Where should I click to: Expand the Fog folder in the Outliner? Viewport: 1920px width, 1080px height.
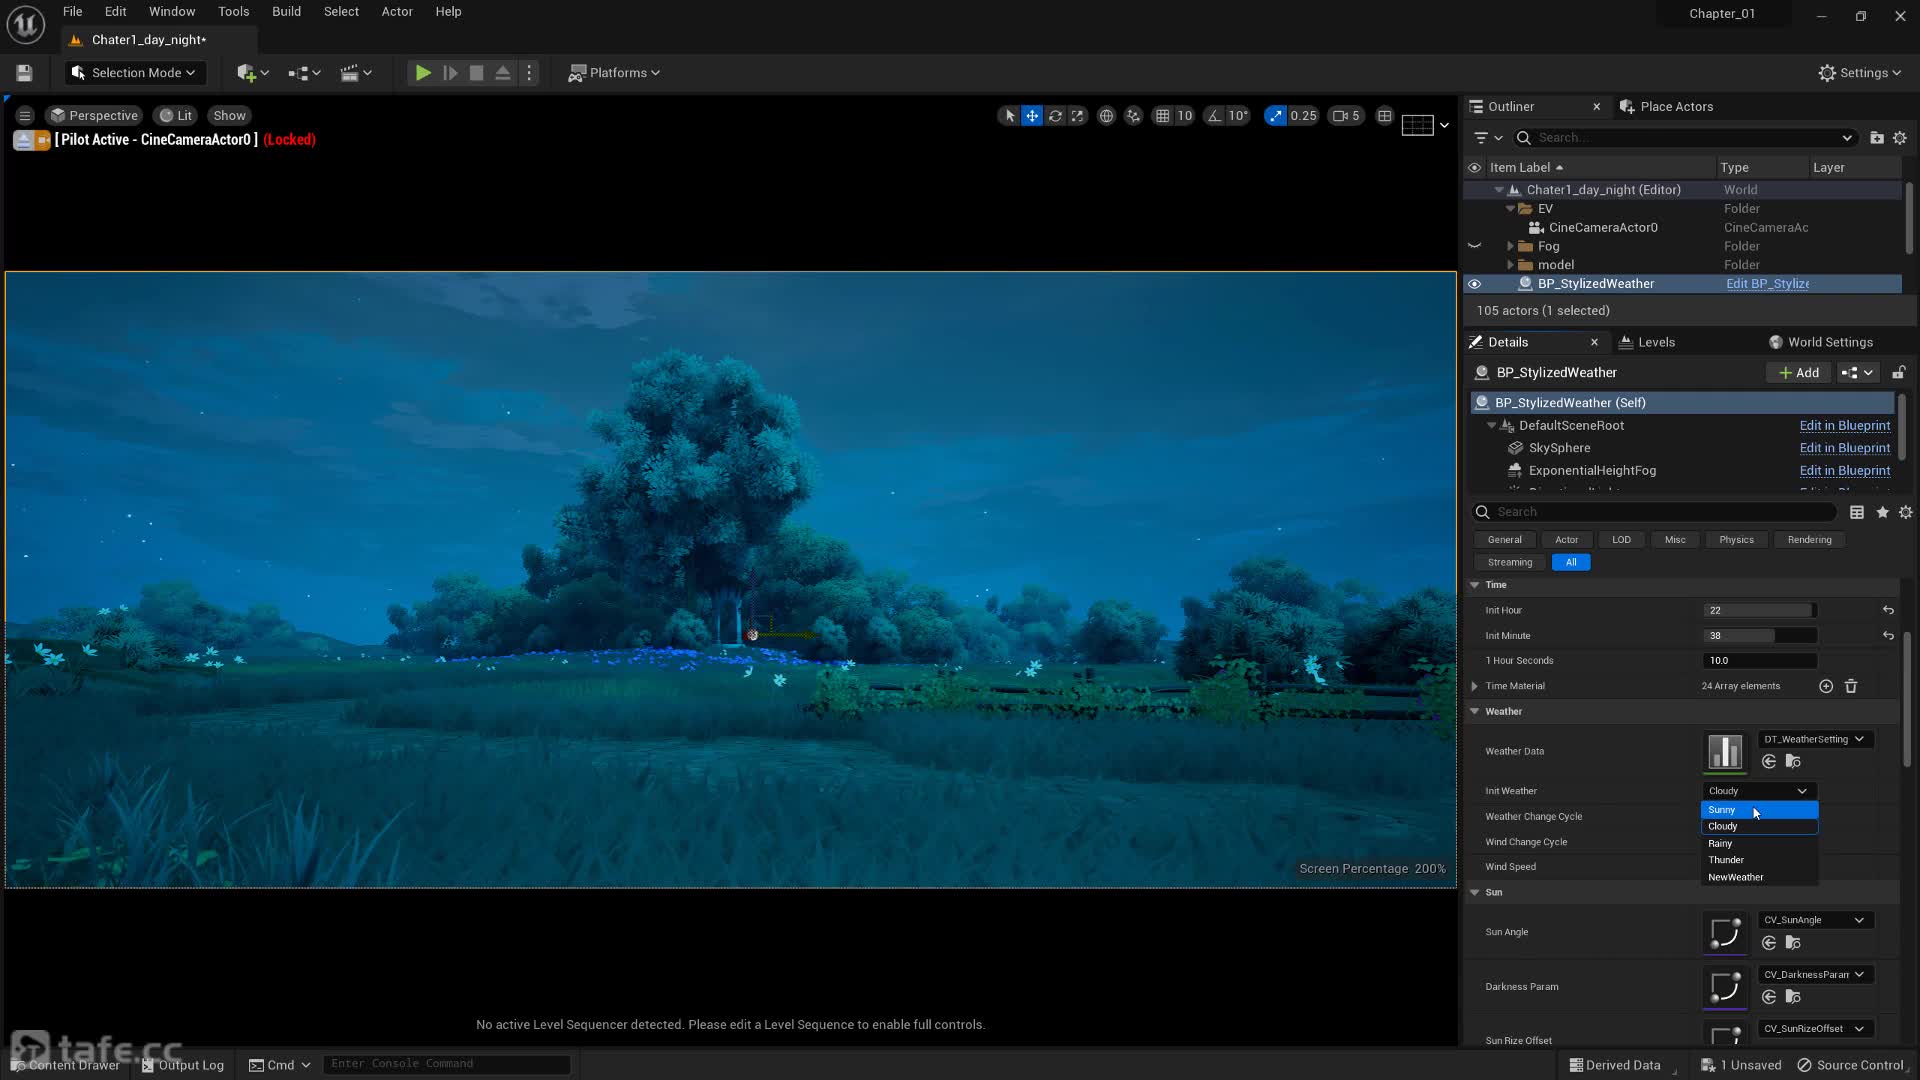[1510, 246]
